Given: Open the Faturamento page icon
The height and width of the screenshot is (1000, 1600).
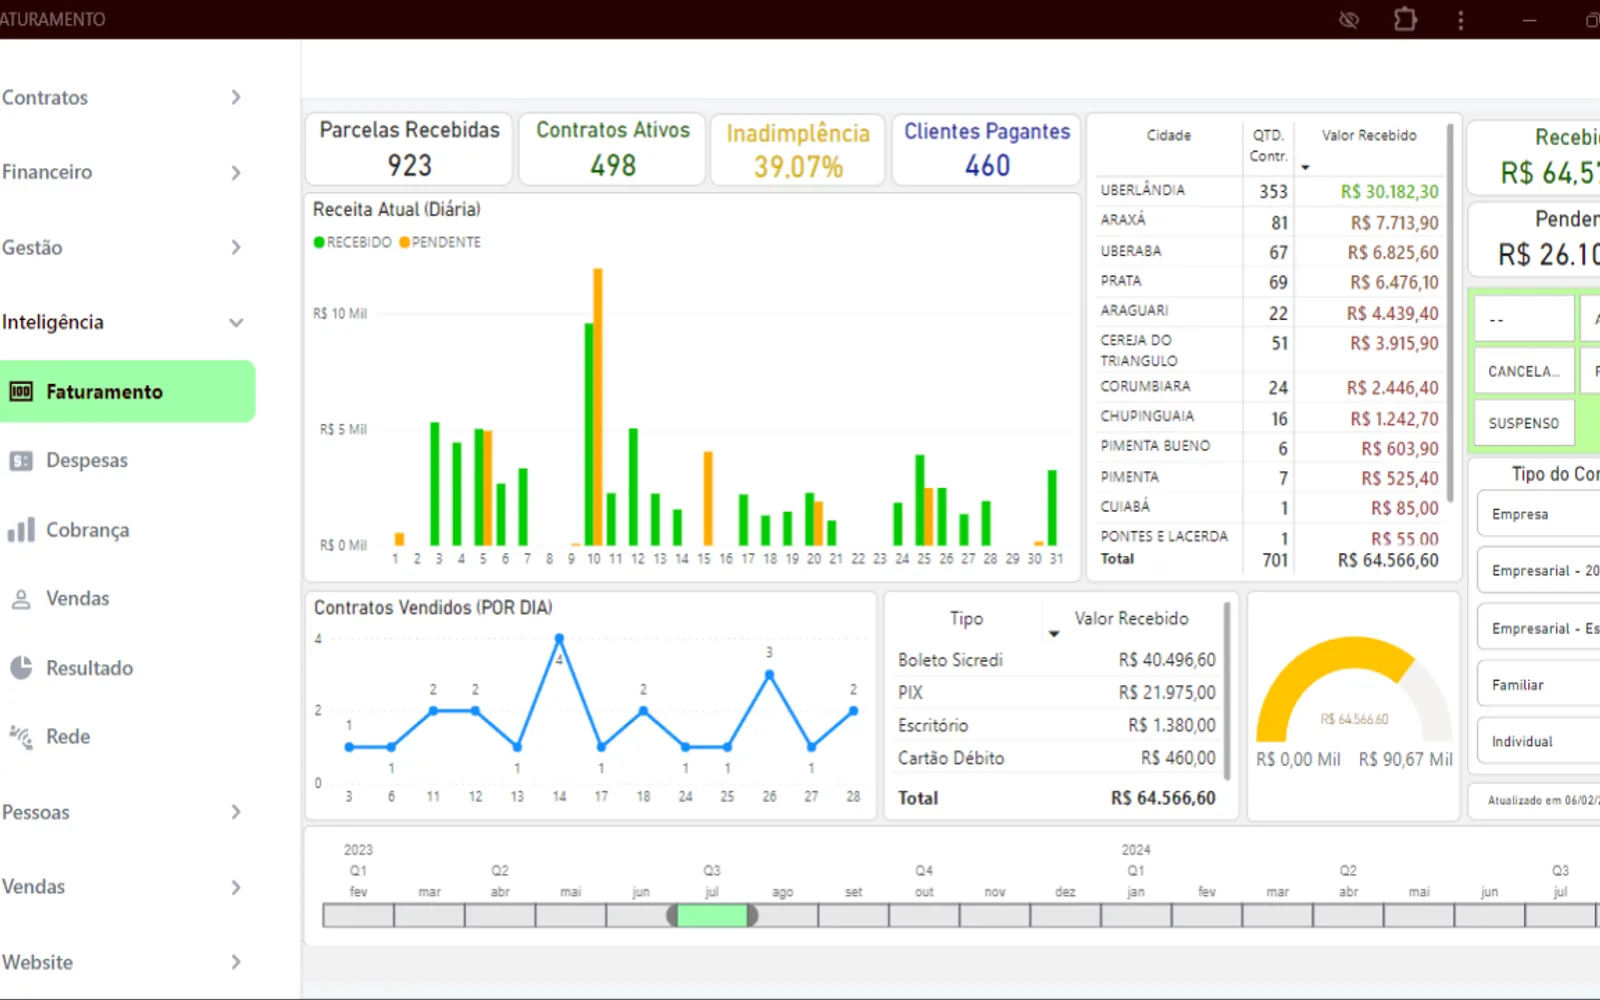Looking at the screenshot, I should point(21,391).
